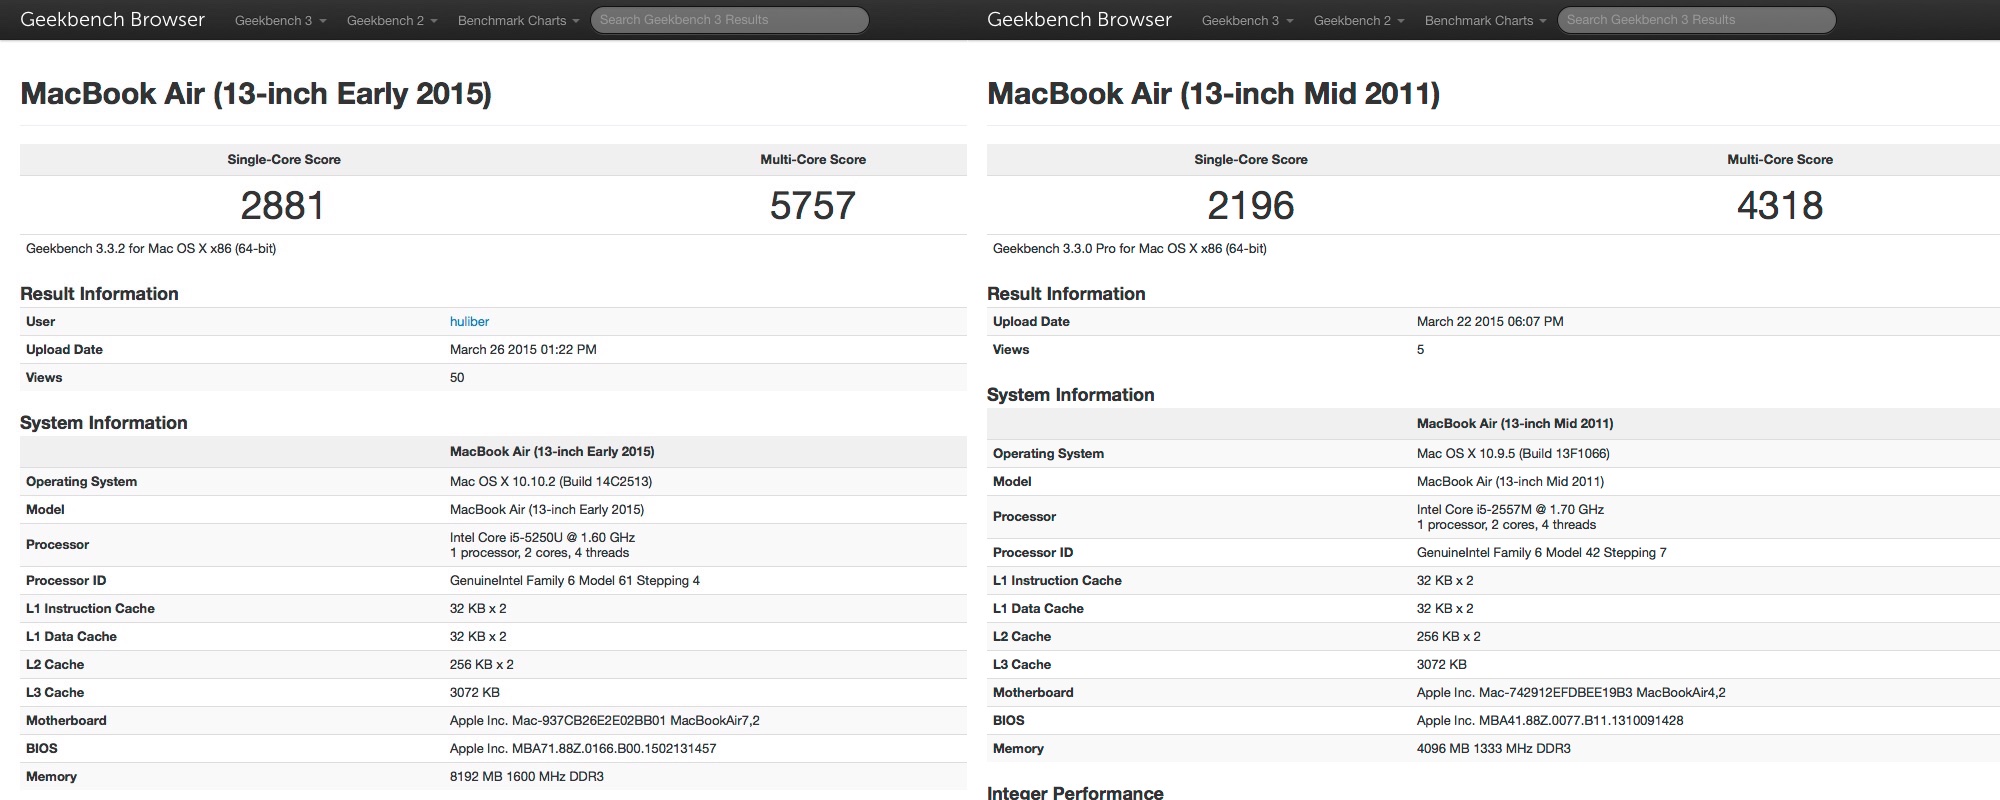This screenshot has height=800, width=2000.
Task: Click BIOS value "MBA71.88Z.0166.B00.1502131457"
Action: [x=583, y=748]
